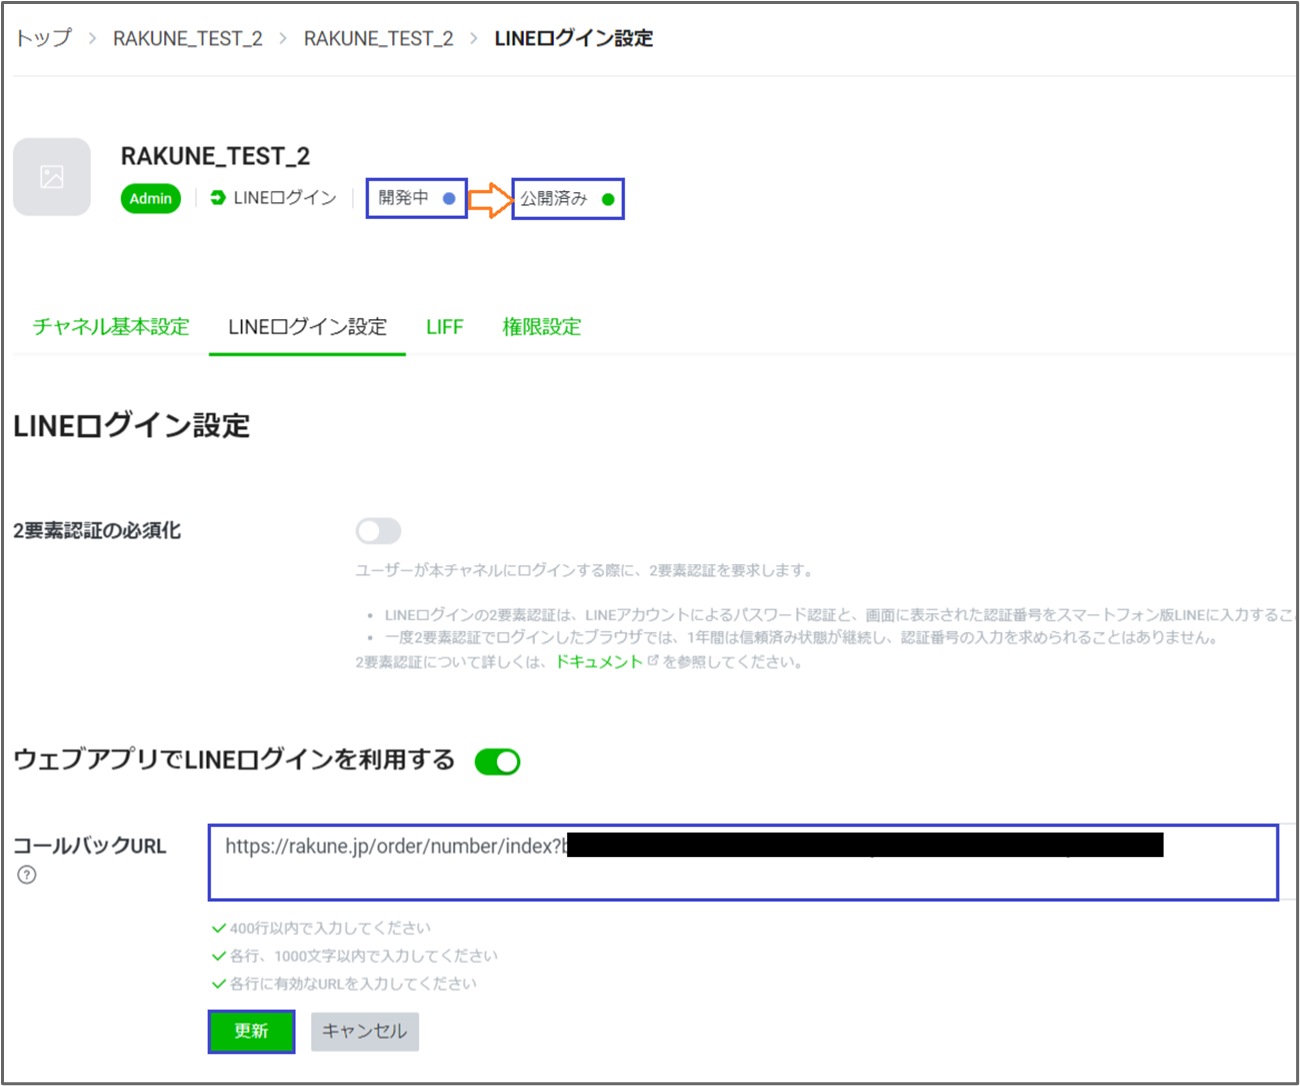Click the green 公開済み status dot
1300x1086 pixels.
click(x=608, y=199)
